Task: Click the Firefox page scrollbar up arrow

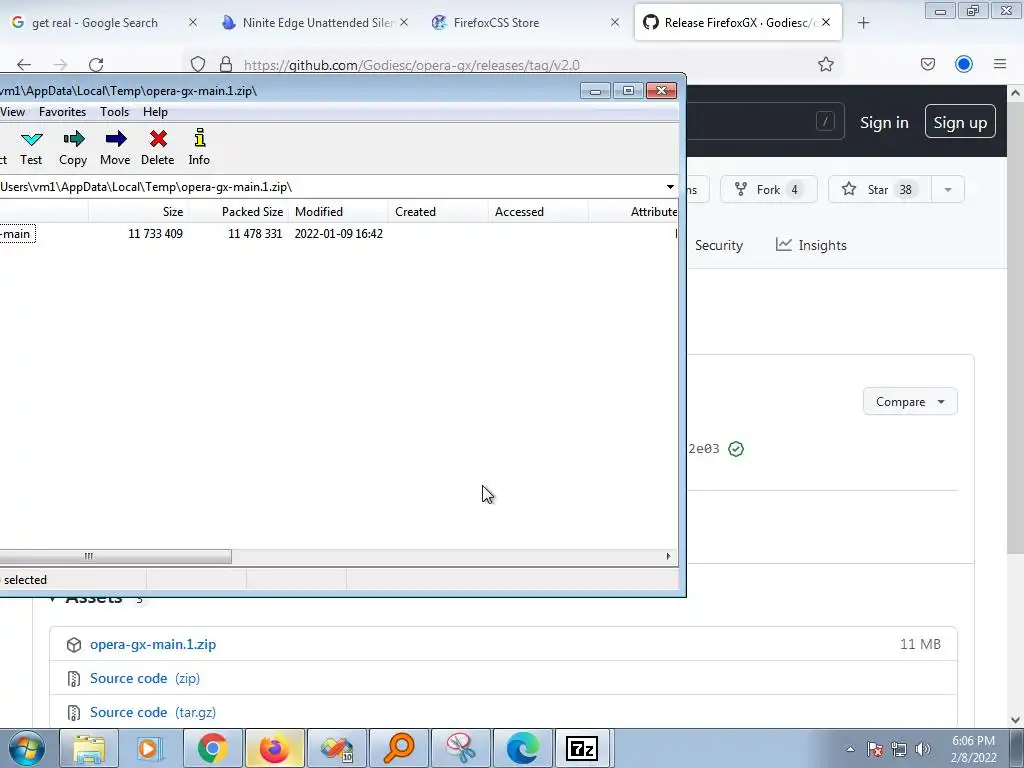Action: 1015,93
